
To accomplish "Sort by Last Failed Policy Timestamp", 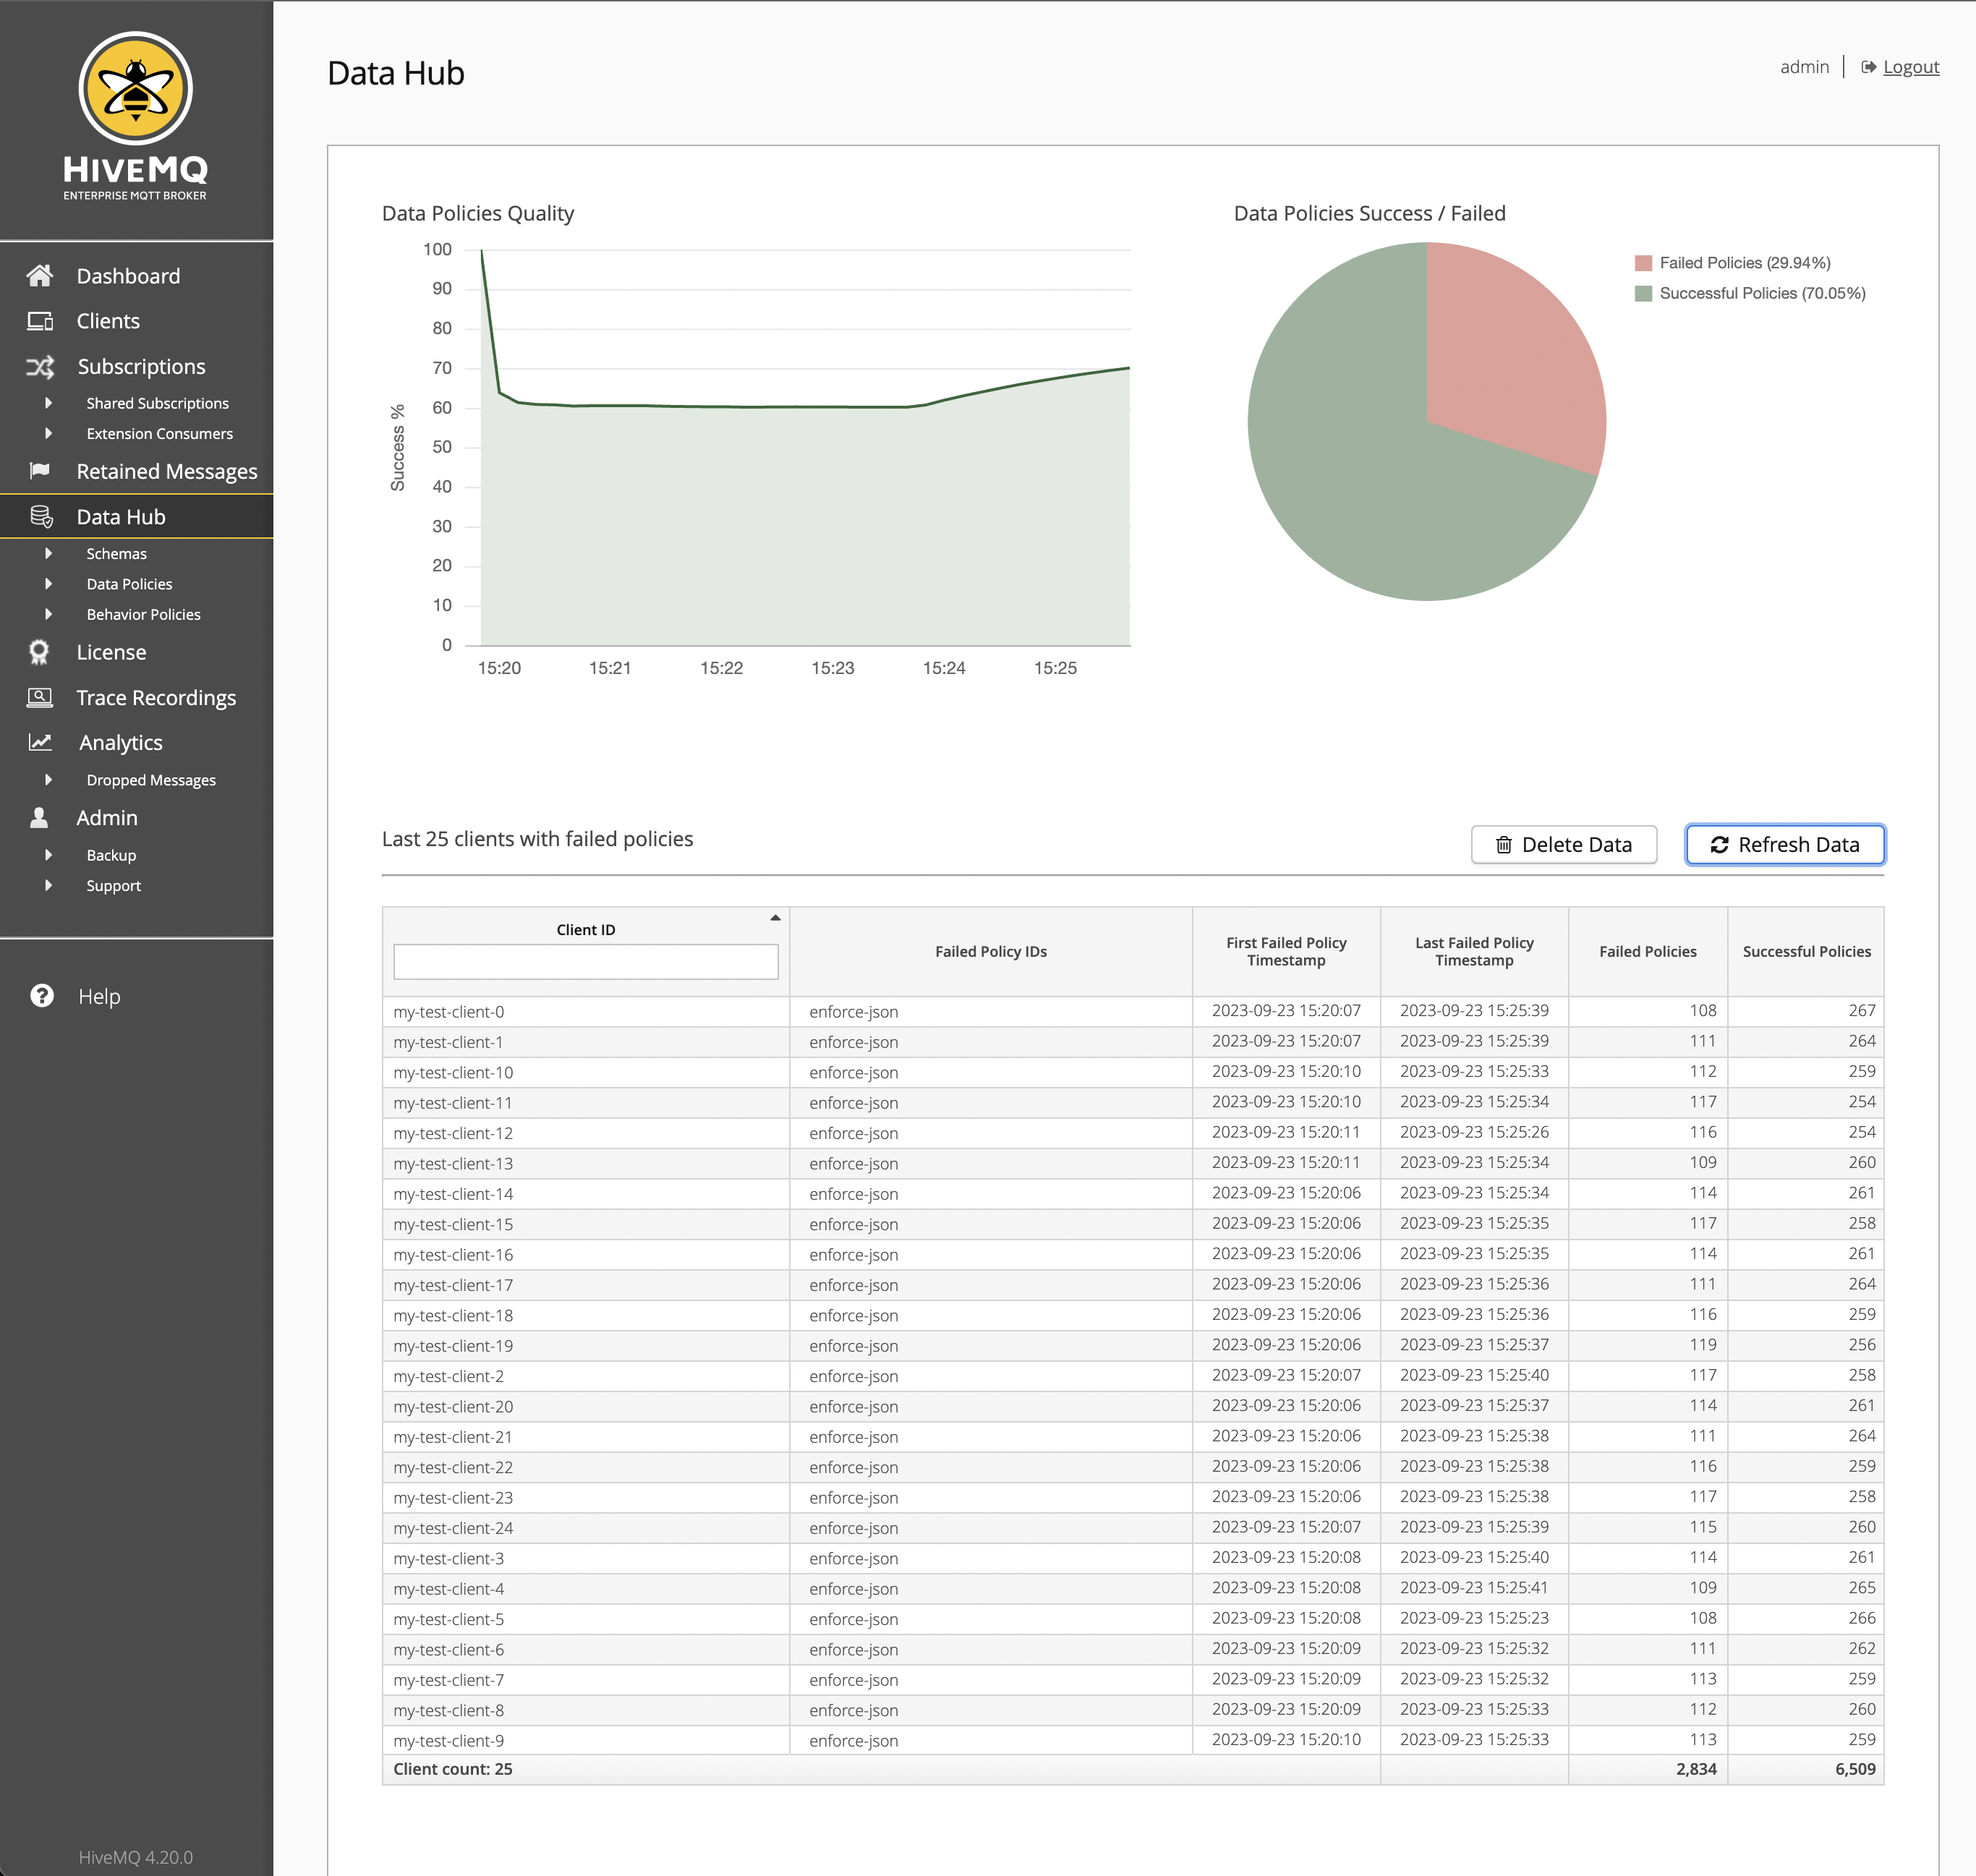I will pos(1474,951).
